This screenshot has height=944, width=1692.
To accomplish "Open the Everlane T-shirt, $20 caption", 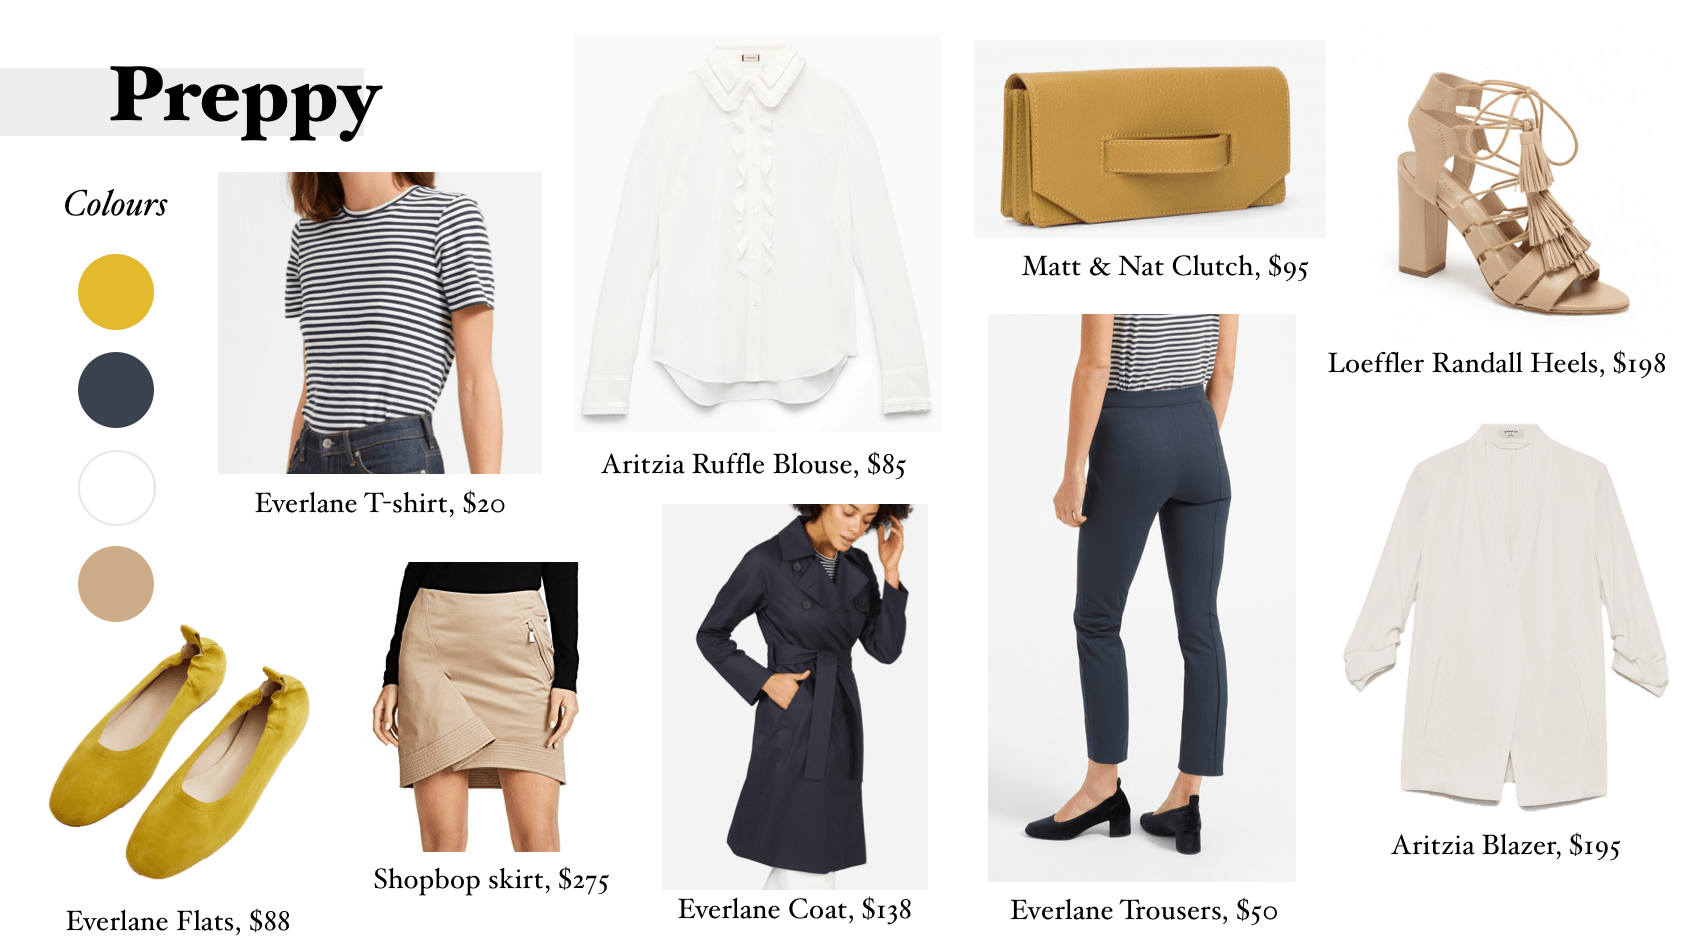I will (x=380, y=503).
